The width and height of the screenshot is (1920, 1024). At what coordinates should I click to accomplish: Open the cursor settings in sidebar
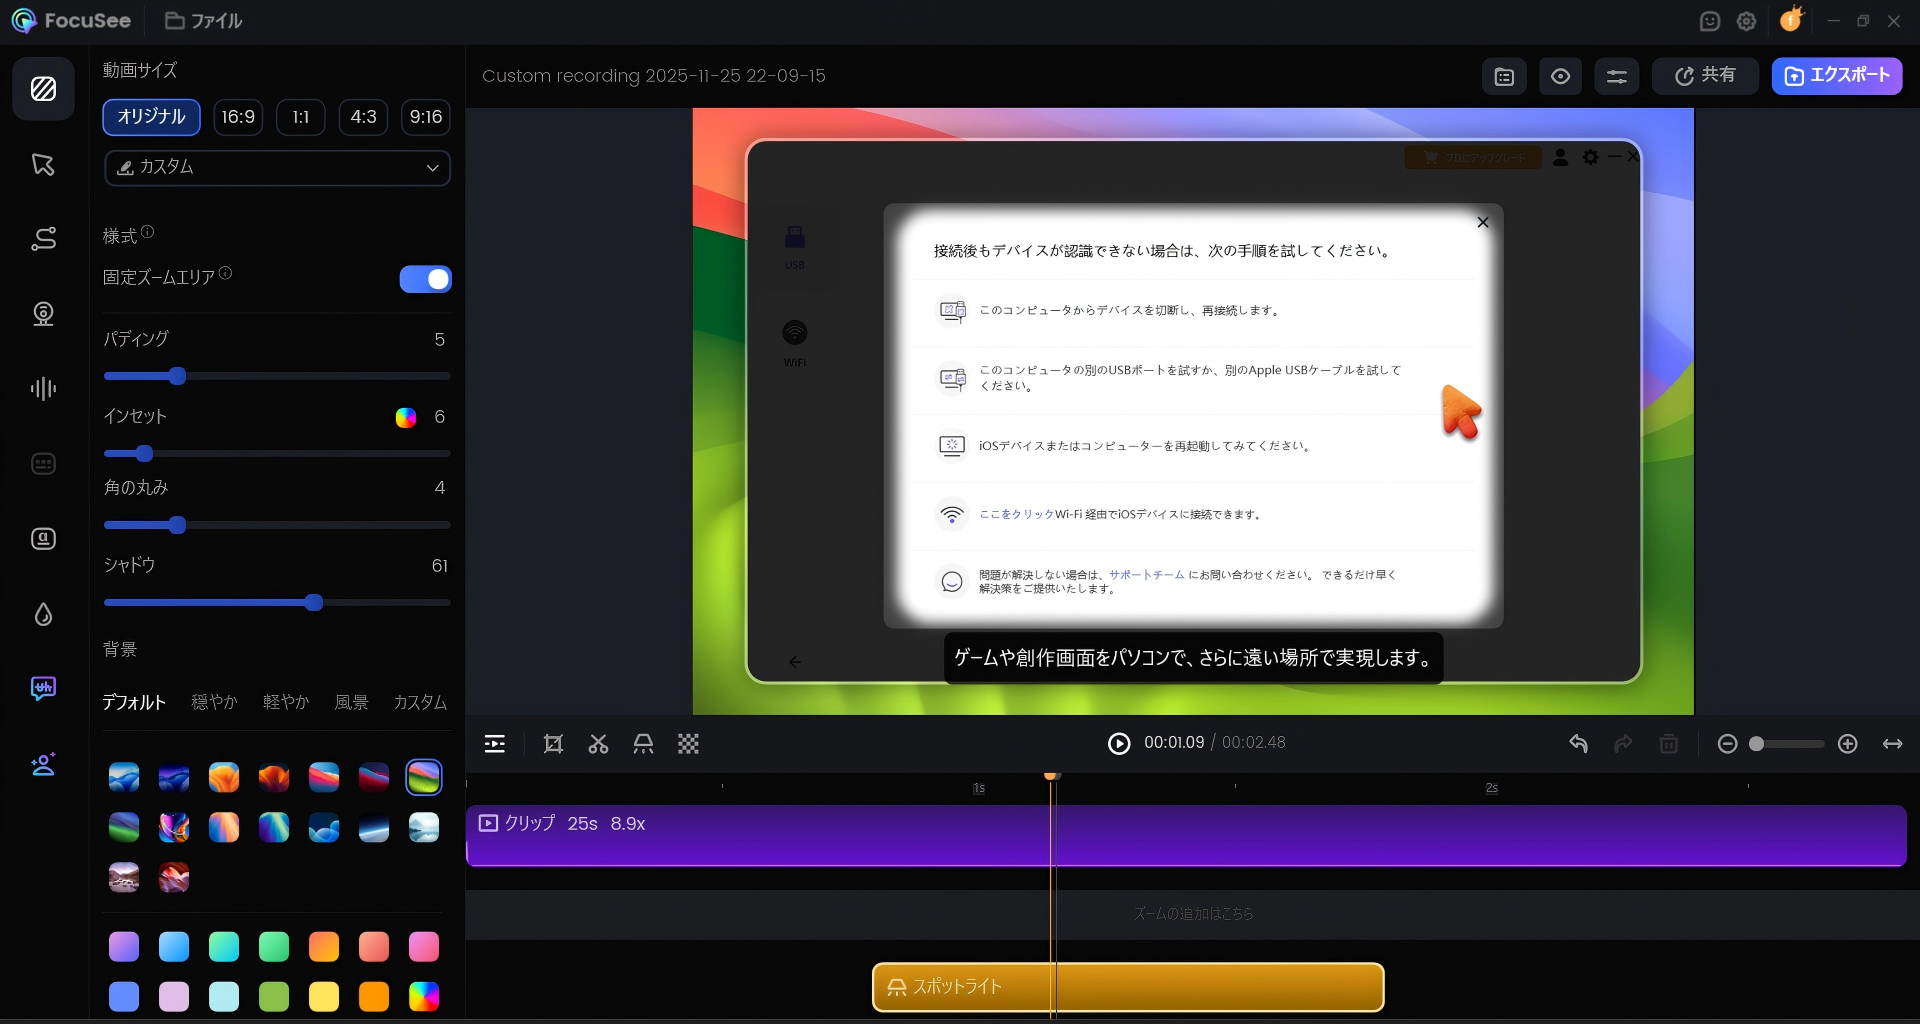tap(43, 165)
